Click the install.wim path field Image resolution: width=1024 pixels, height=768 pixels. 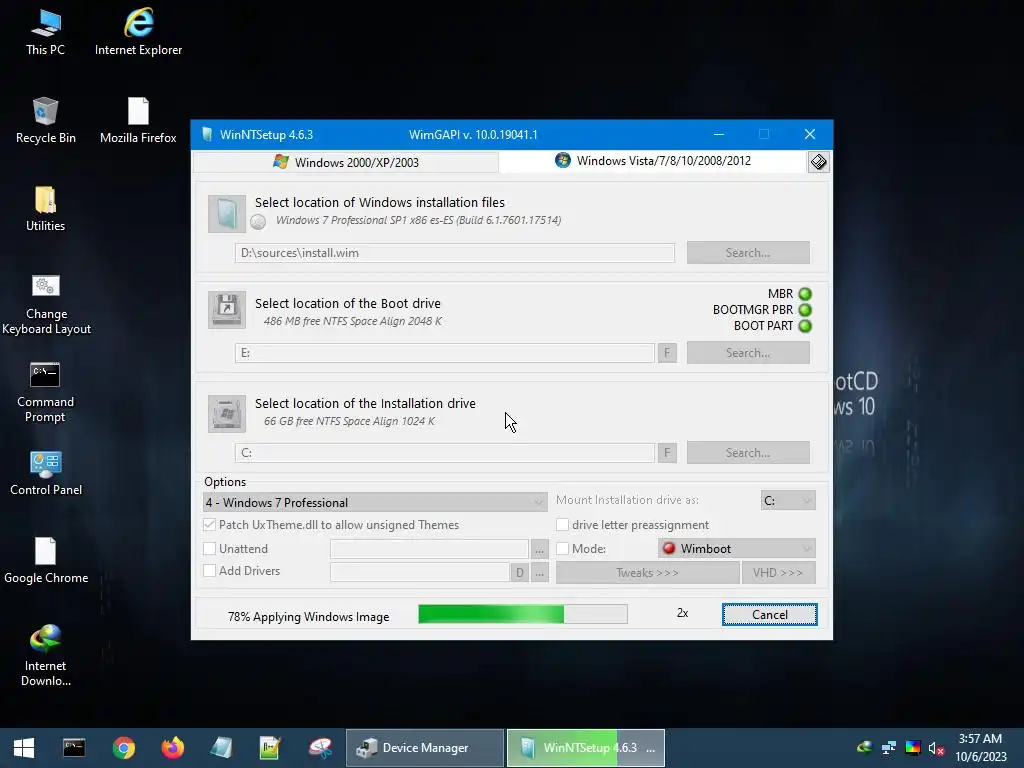point(455,253)
